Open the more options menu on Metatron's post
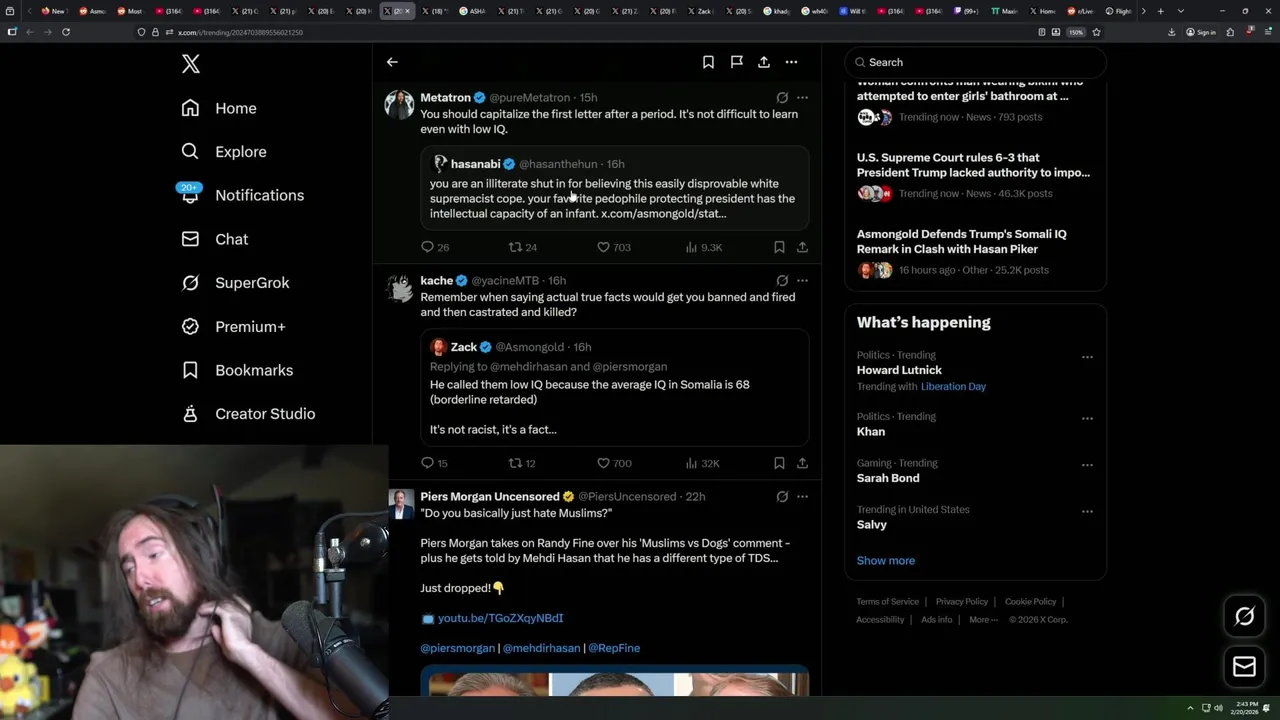Screen dimensions: 1280x720 coord(802,98)
